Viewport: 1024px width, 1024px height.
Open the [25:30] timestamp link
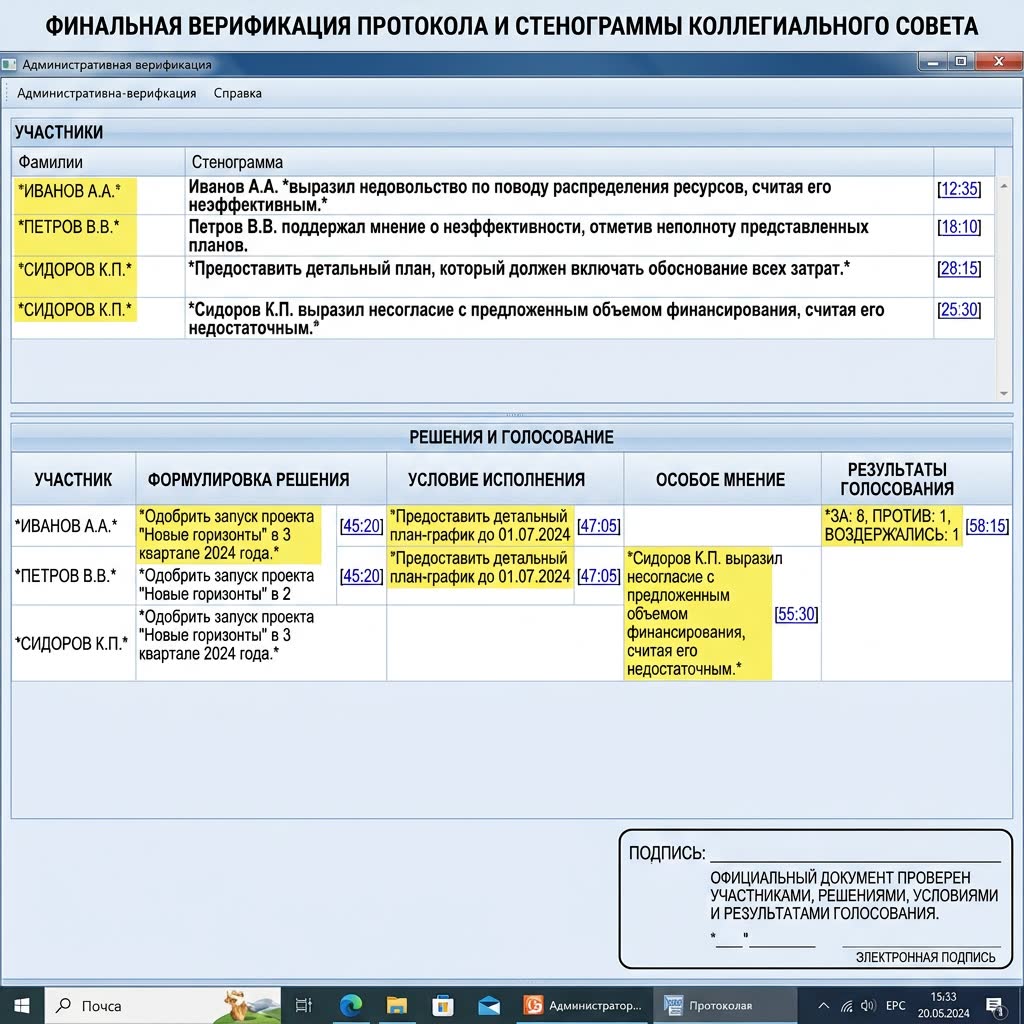pos(959,310)
